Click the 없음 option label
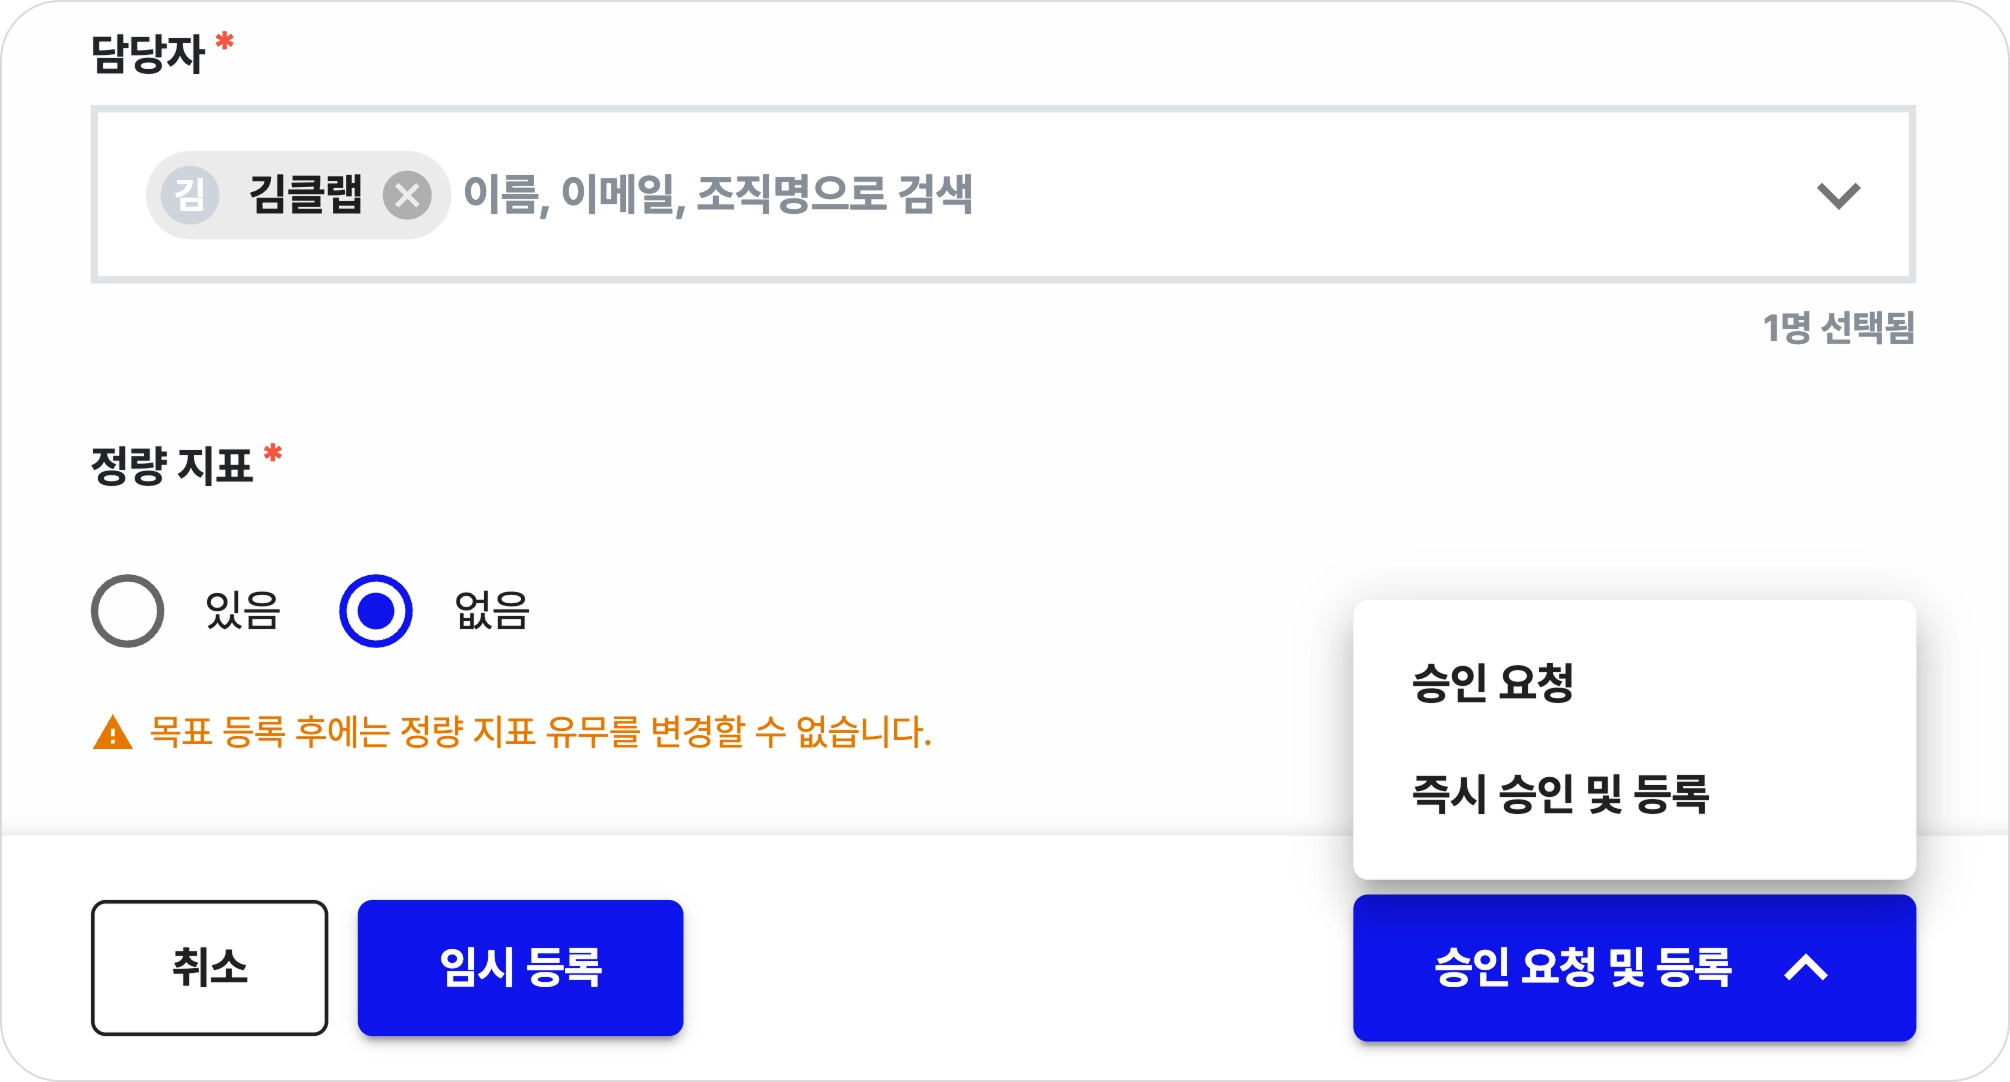The image size is (2010, 1082). tap(491, 611)
